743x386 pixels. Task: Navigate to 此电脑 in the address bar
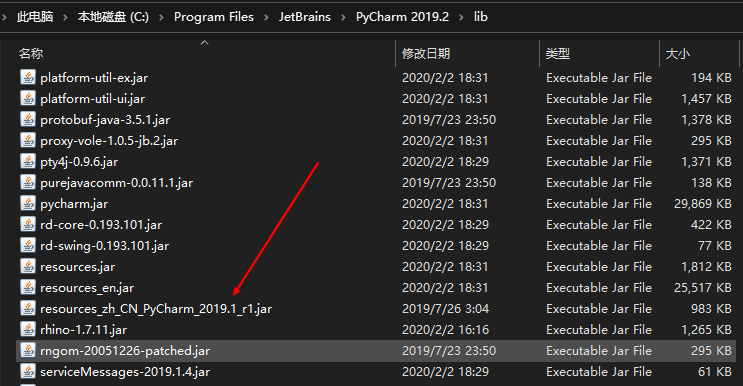tap(35, 17)
